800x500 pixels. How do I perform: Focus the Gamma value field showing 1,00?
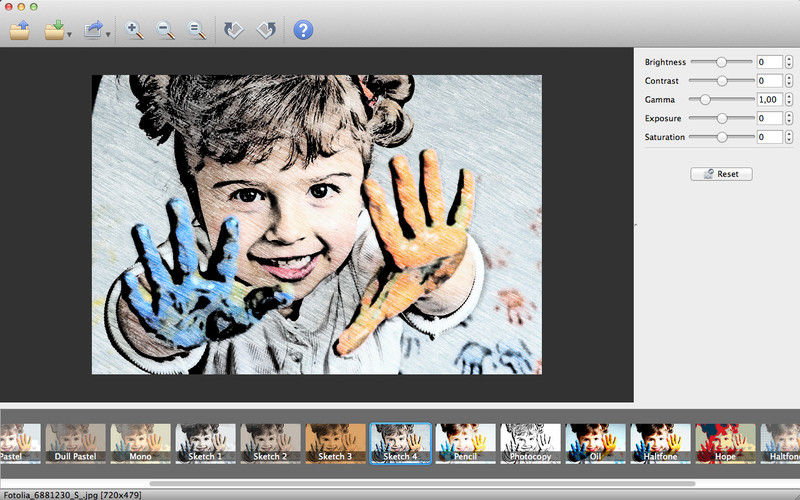point(769,99)
